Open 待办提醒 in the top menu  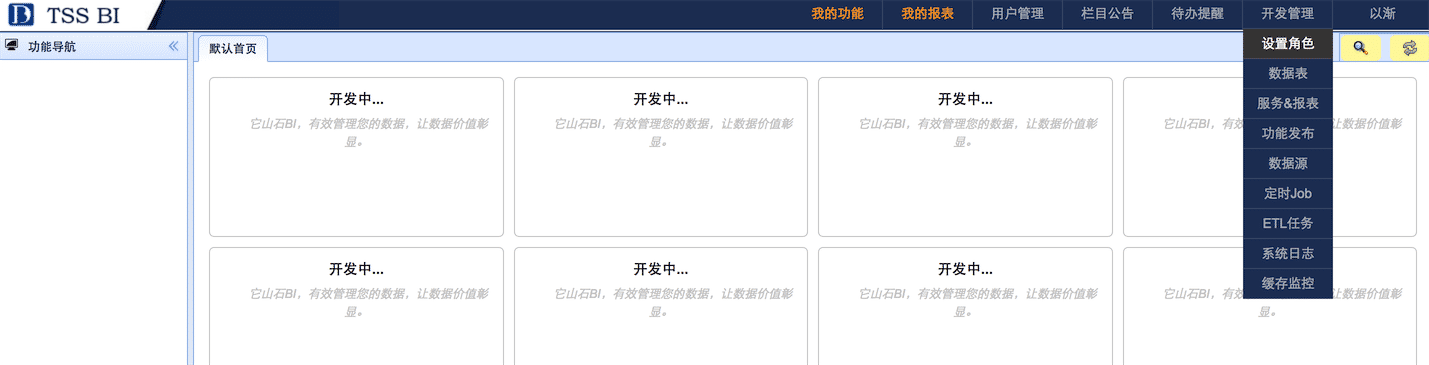1197,14
